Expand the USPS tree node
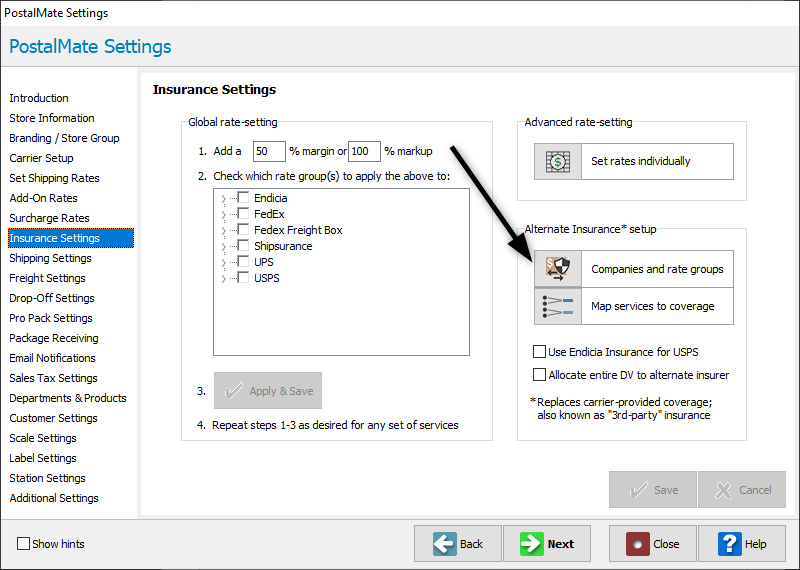 pos(223,279)
